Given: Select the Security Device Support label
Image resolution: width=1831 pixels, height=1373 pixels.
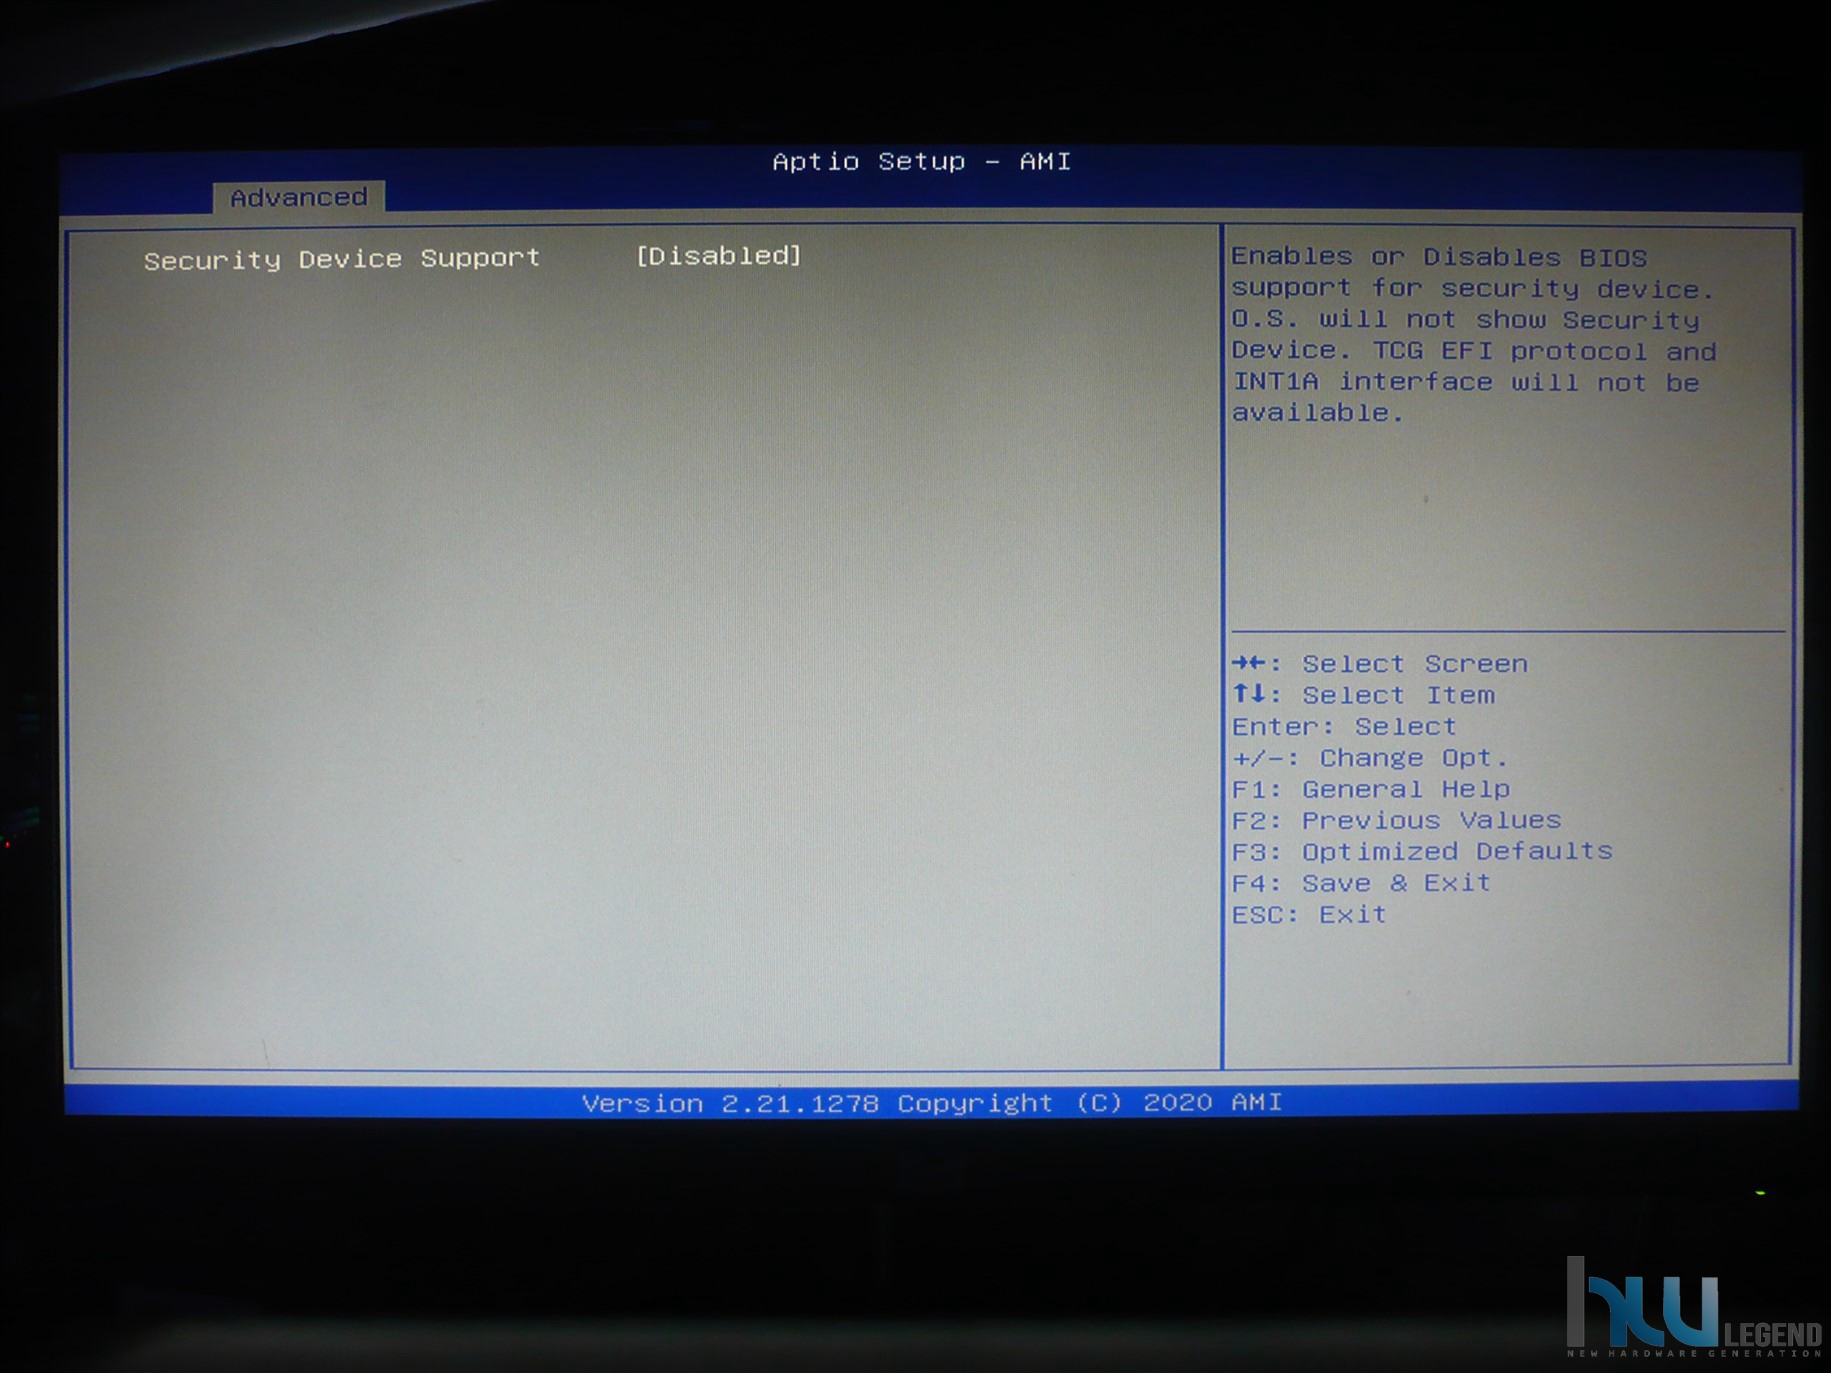Looking at the screenshot, I should coord(342,260).
